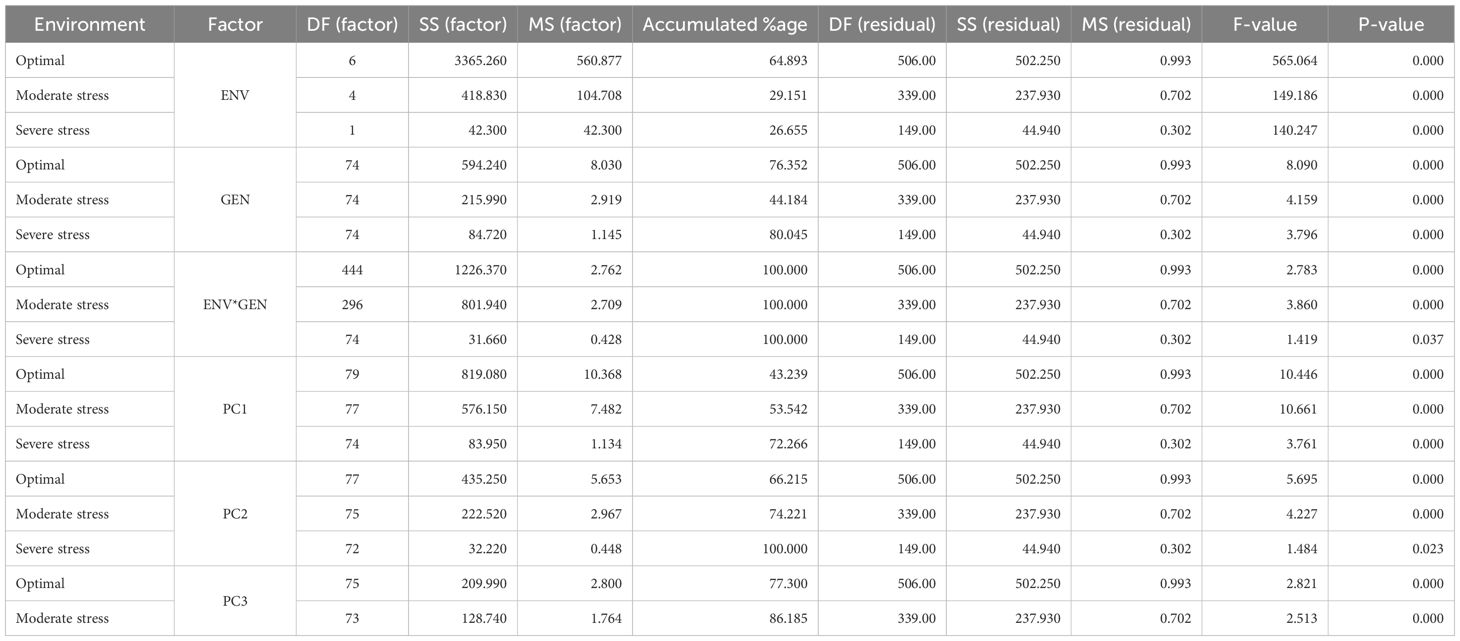This screenshot has height=641, width=1460.
Task: Click the P-value column header
Action: pos(1405,25)
